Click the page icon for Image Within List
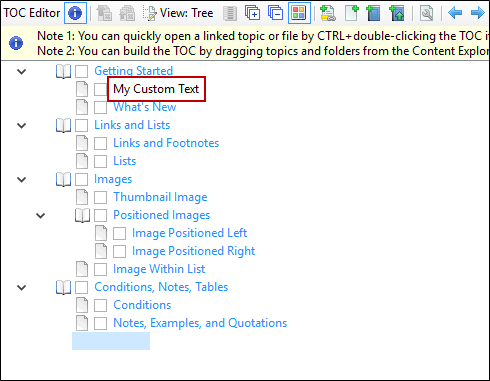Image resolution: width=490 pixels, height=381 pixels. click(82, 269)
